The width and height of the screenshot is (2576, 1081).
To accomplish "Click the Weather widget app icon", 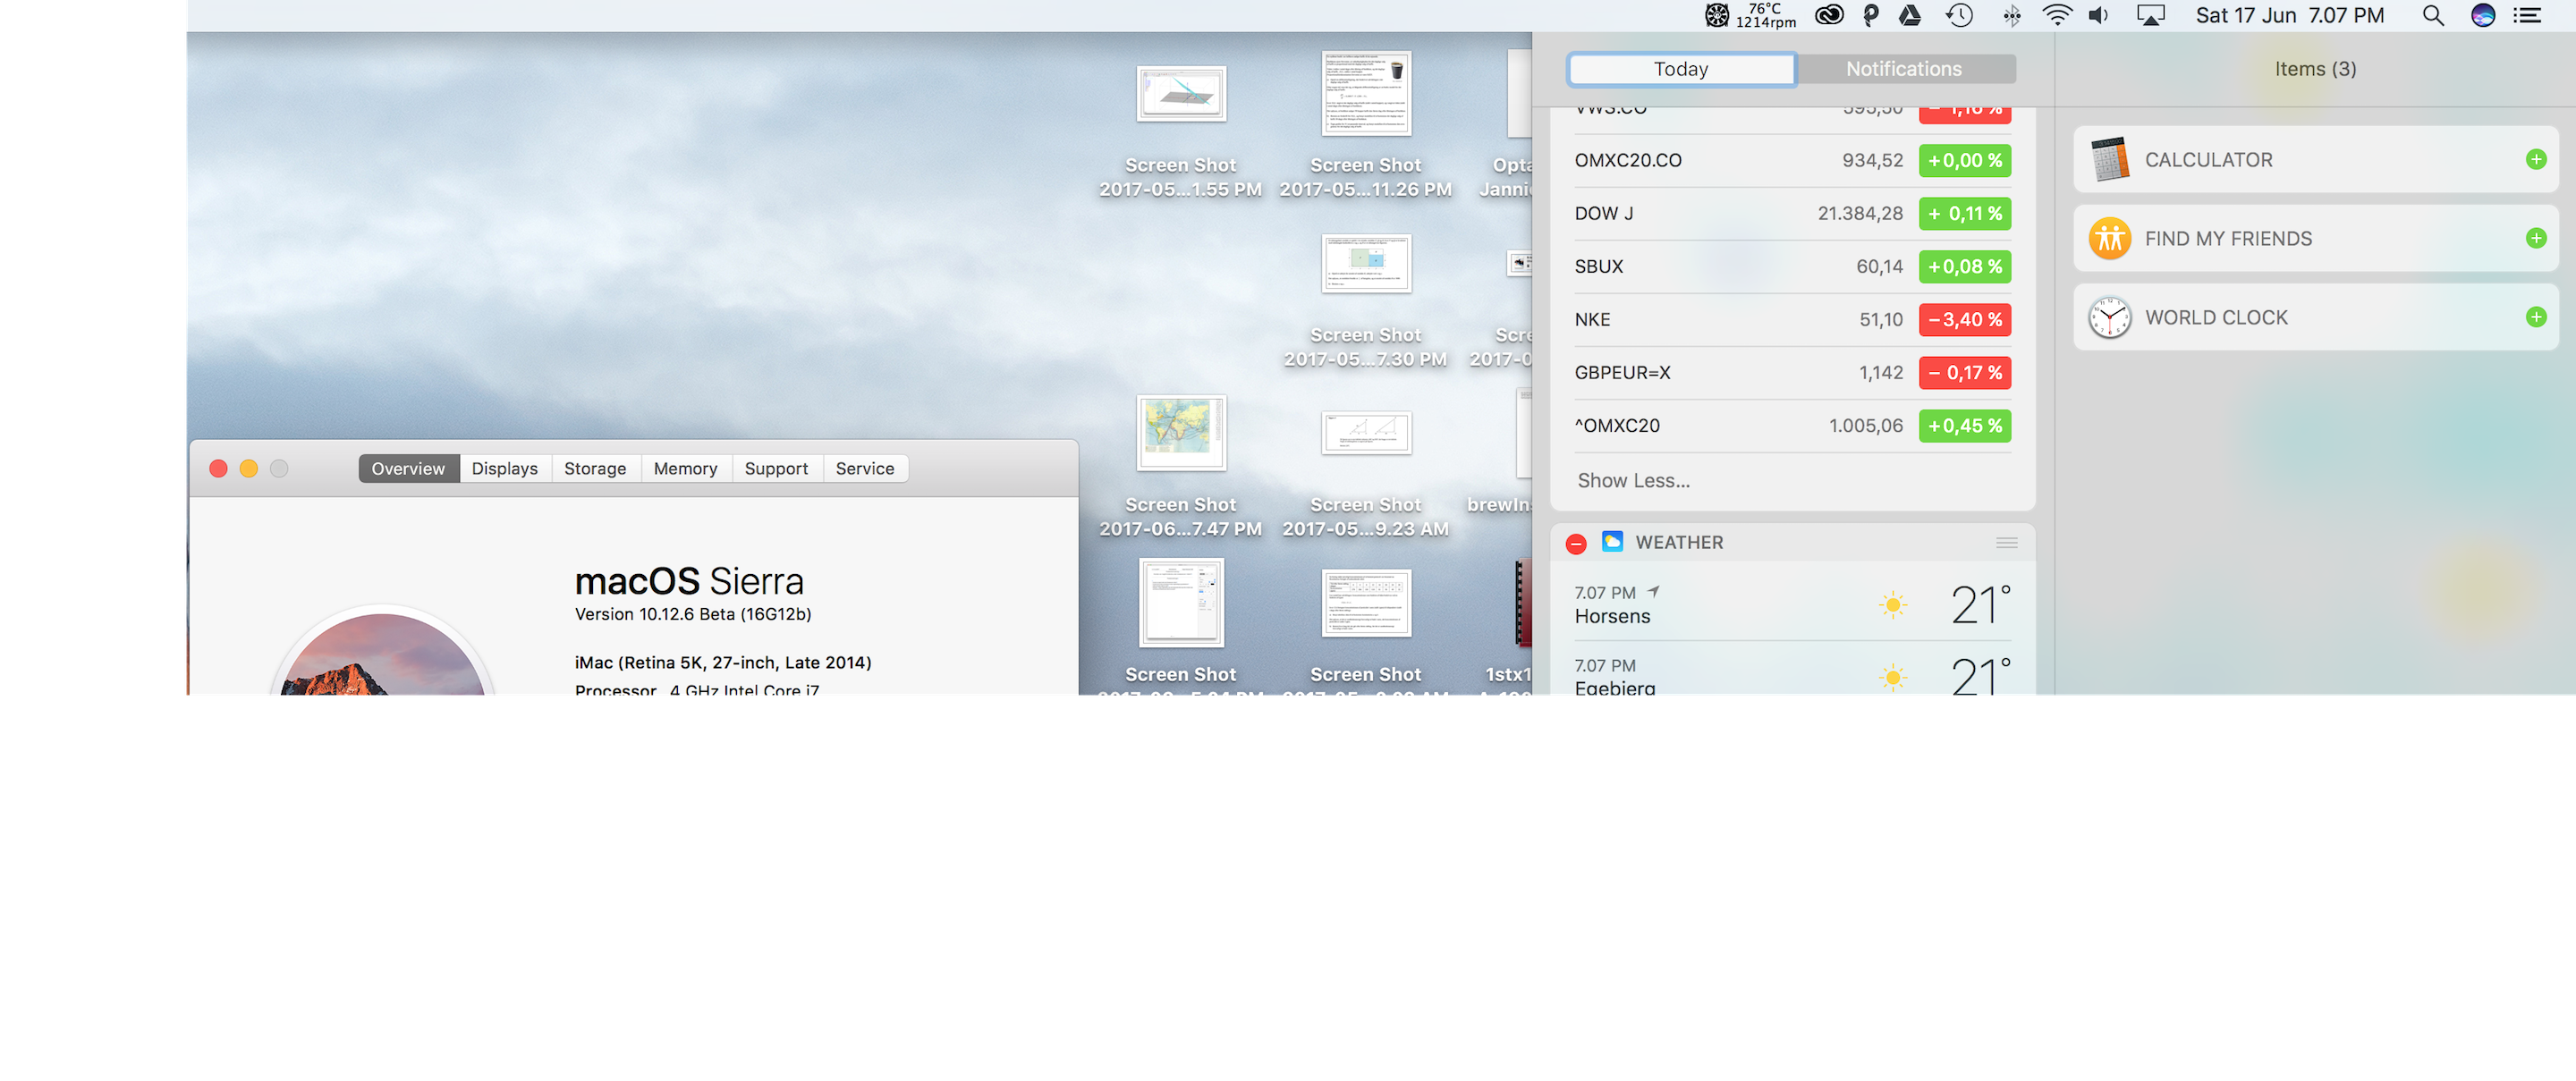I will [x=1612, y=542].
